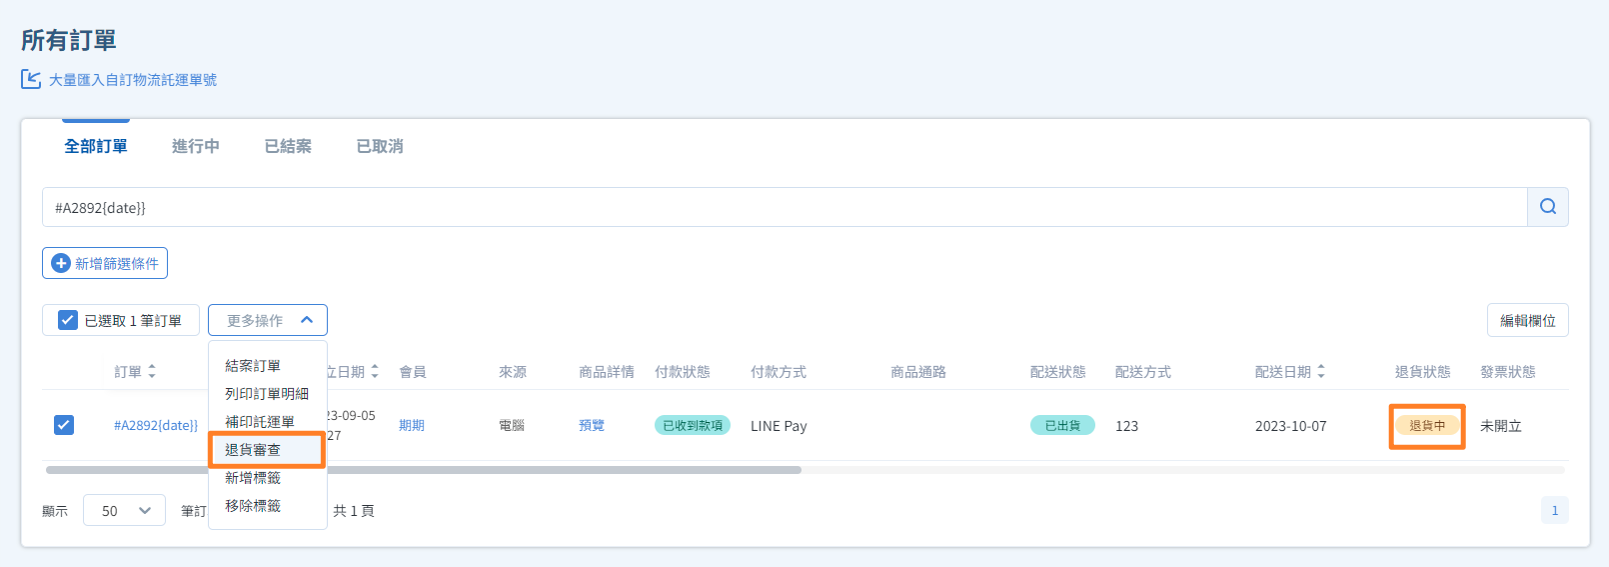This screenshot has width=1609, height=567.
Task: Open the 50 per page dropdown
Action: click(x=124, y=510)
